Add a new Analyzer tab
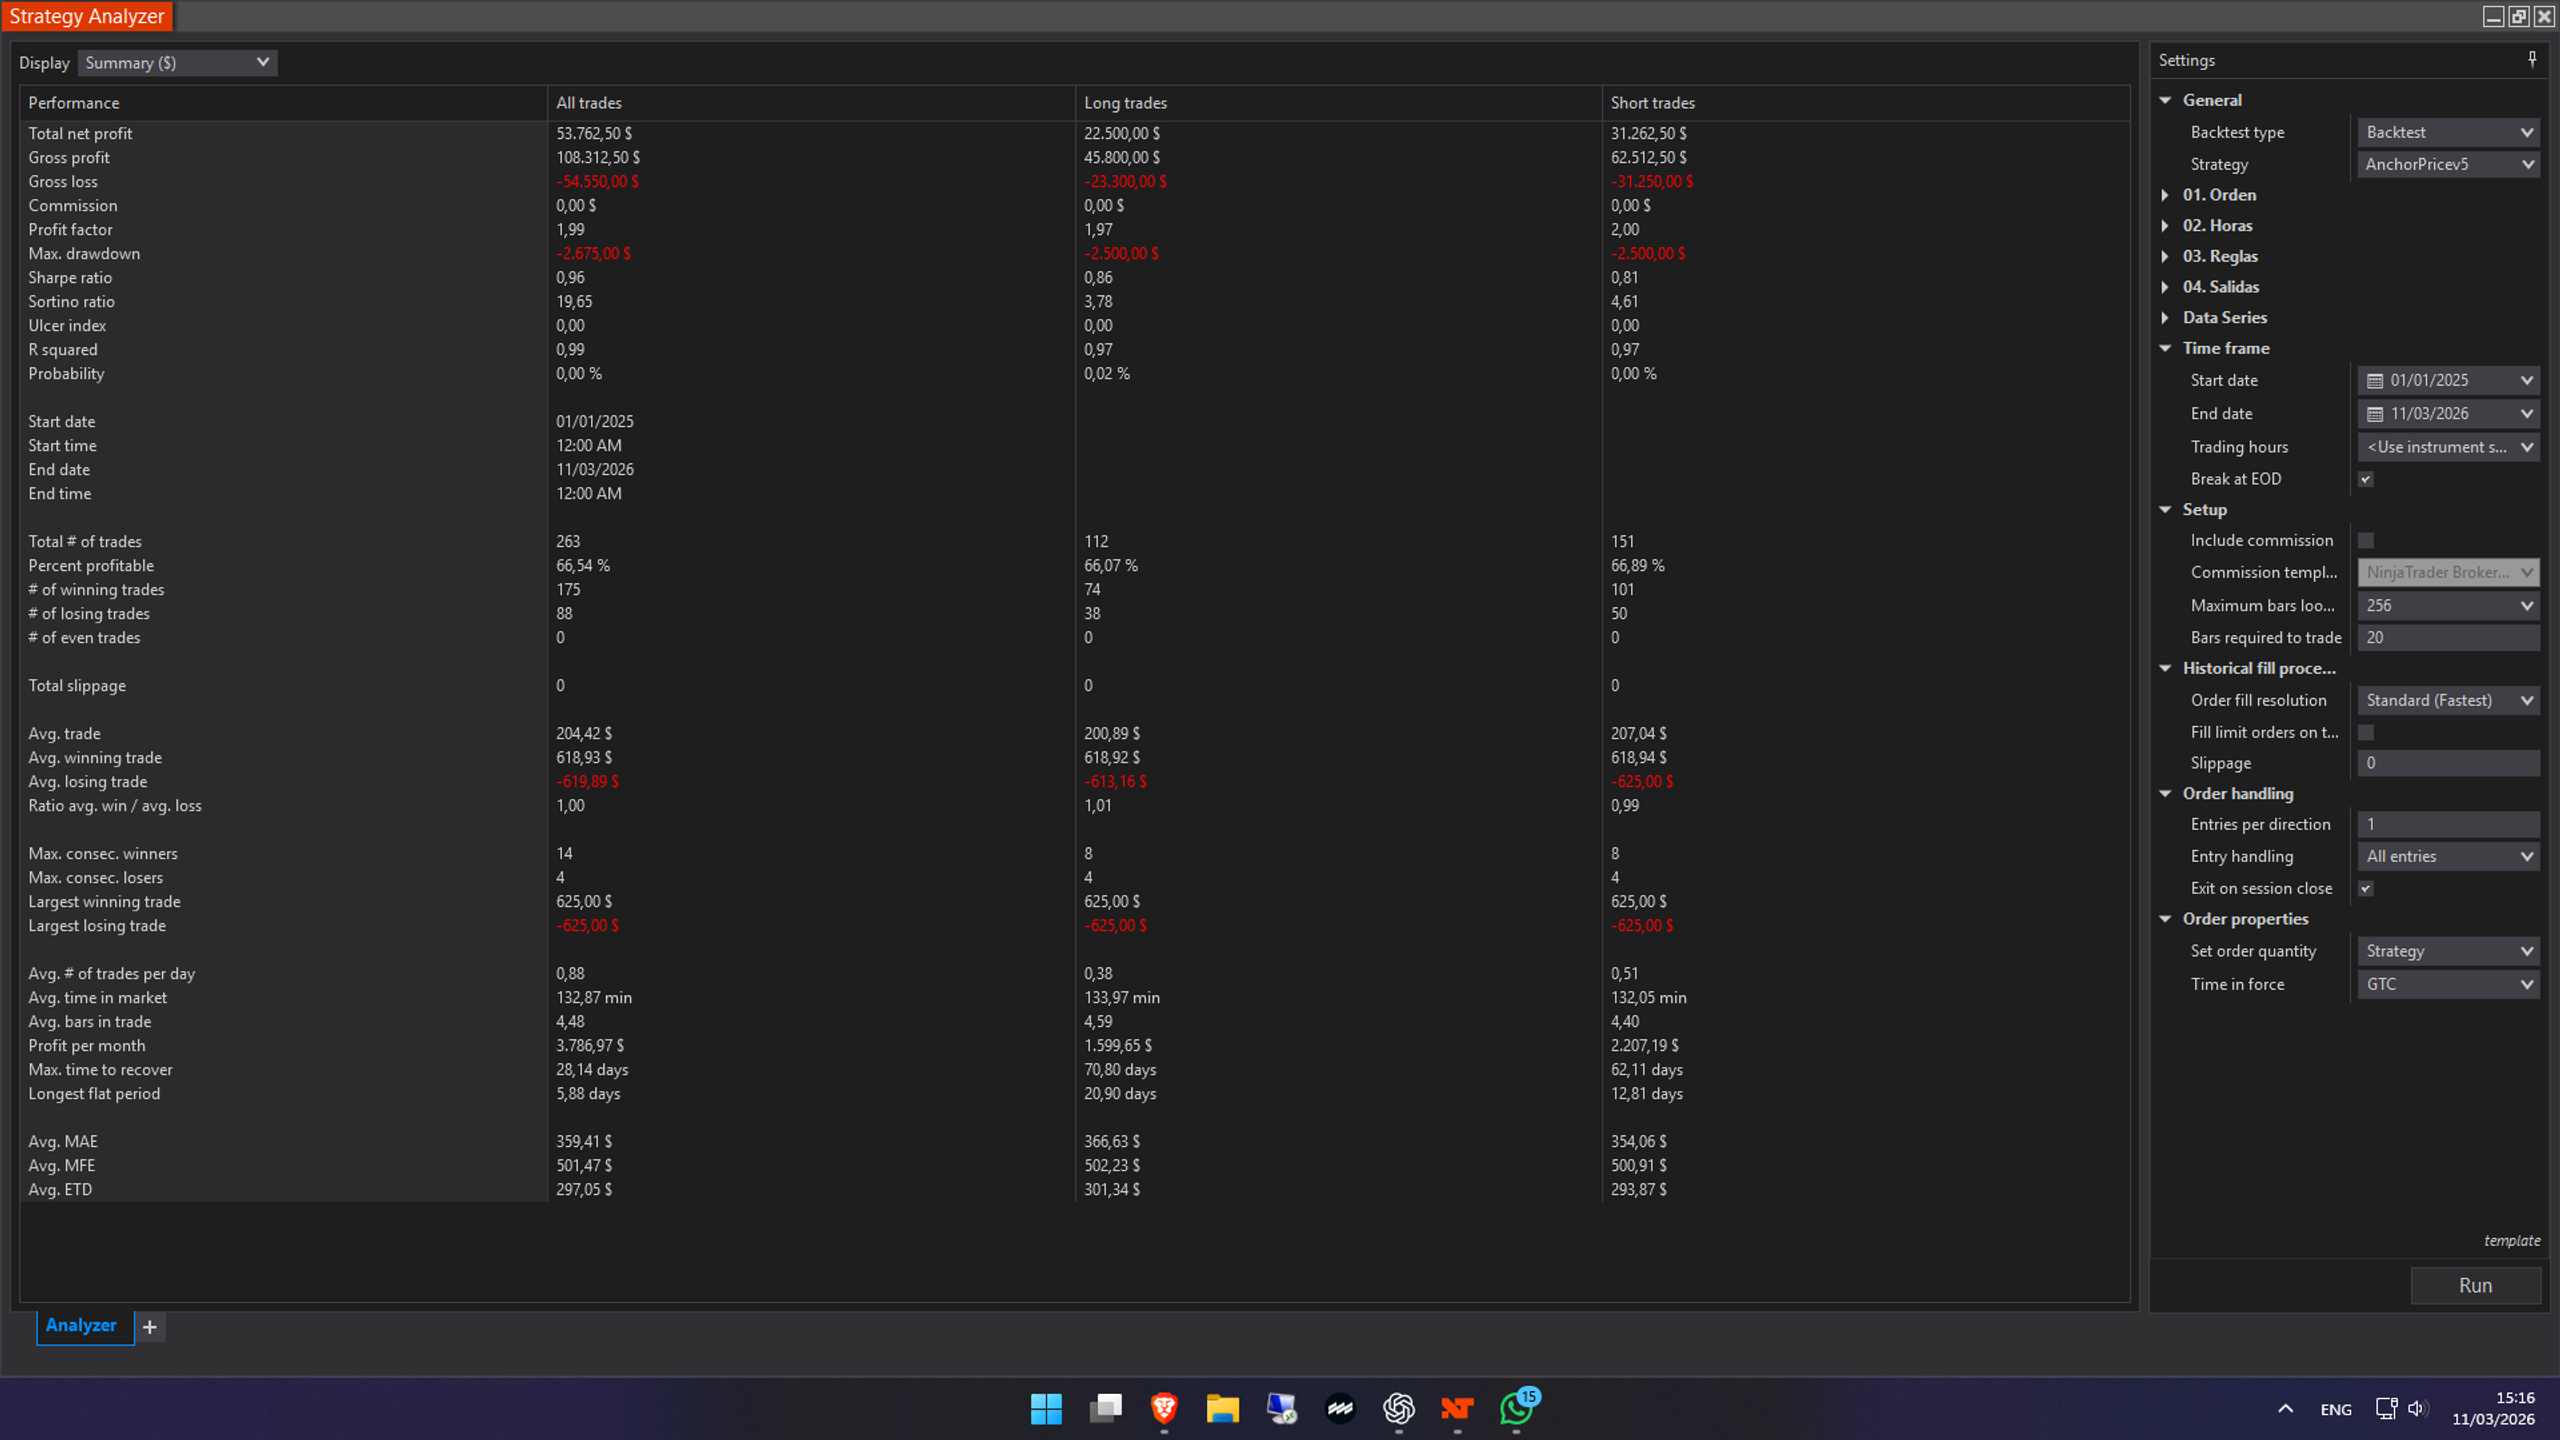2560x1440 pixels. (x=150, y=1327)
